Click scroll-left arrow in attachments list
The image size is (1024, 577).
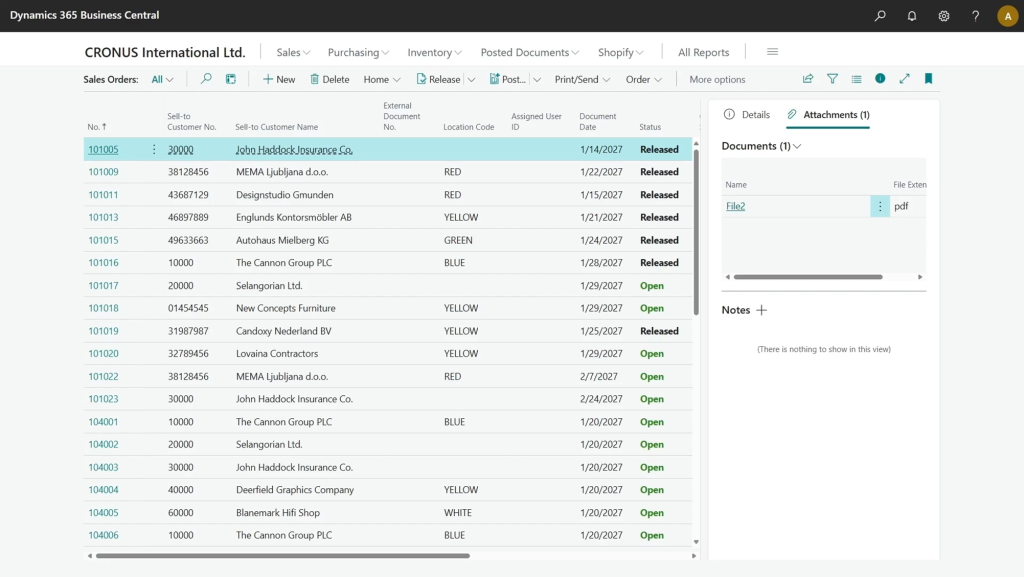click(728, 277)
